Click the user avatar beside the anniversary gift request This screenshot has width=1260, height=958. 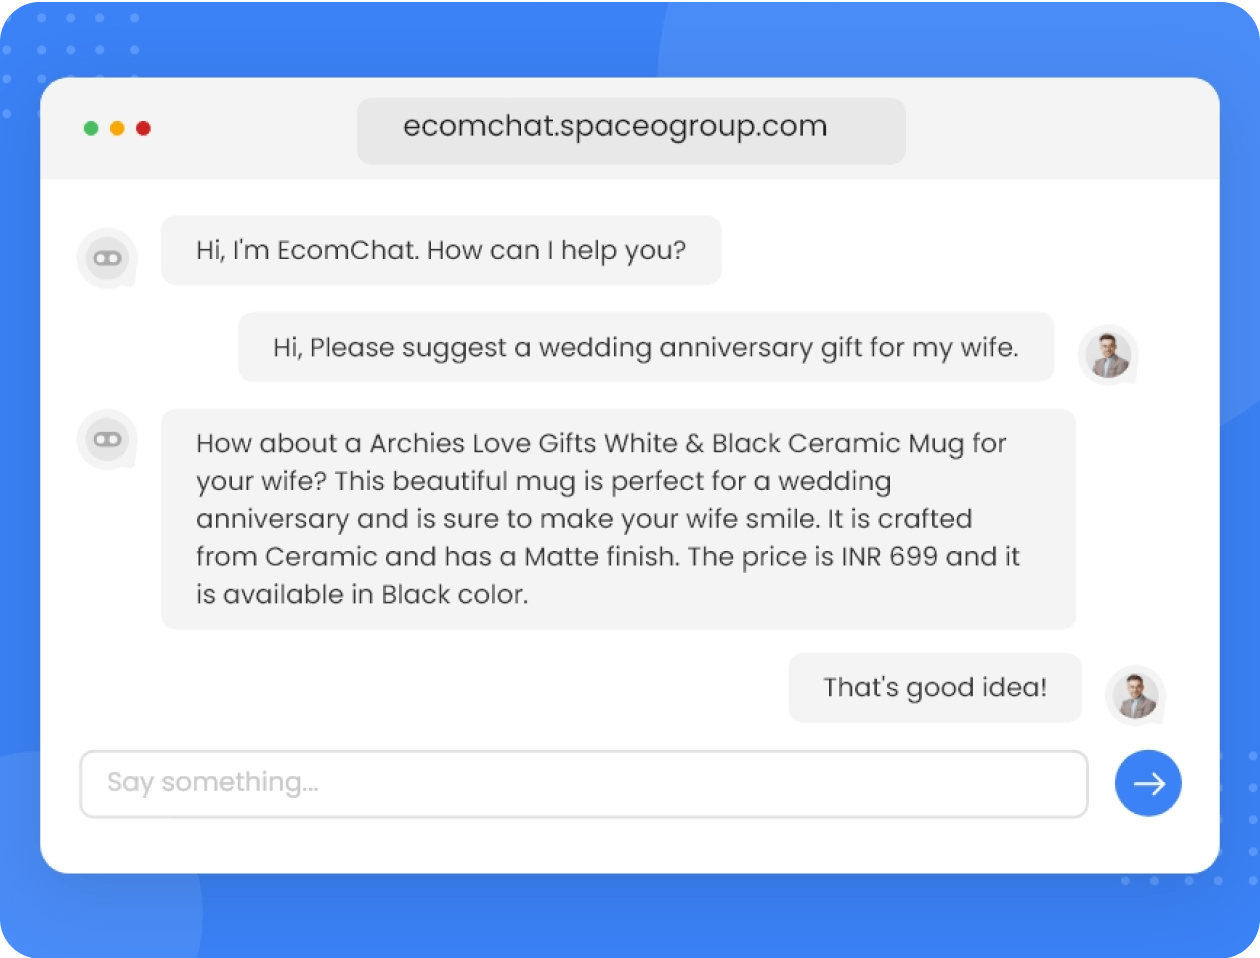pos(1107,355)
